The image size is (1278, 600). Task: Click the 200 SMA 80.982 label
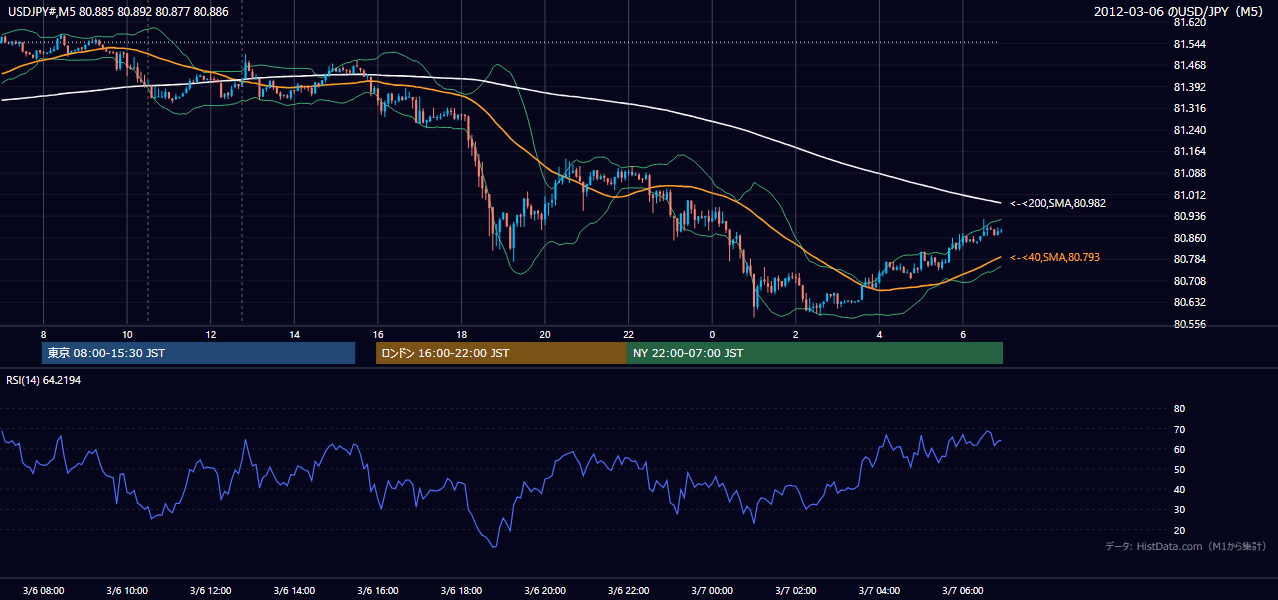(1058, 203)
